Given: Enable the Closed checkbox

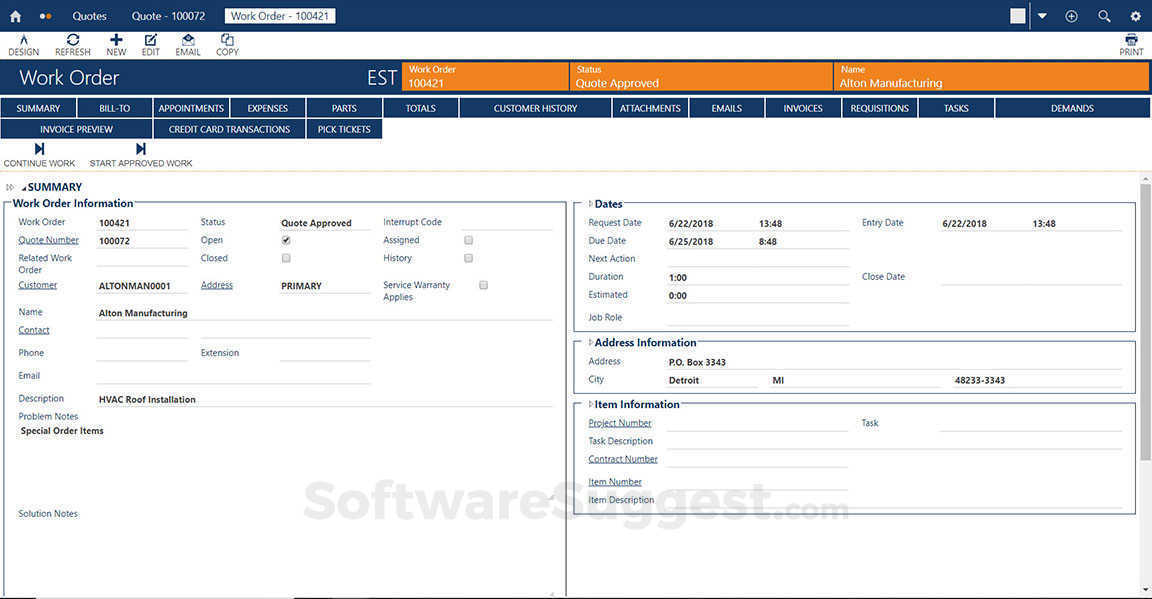Looking at the screenshot, I should (285, 258).
